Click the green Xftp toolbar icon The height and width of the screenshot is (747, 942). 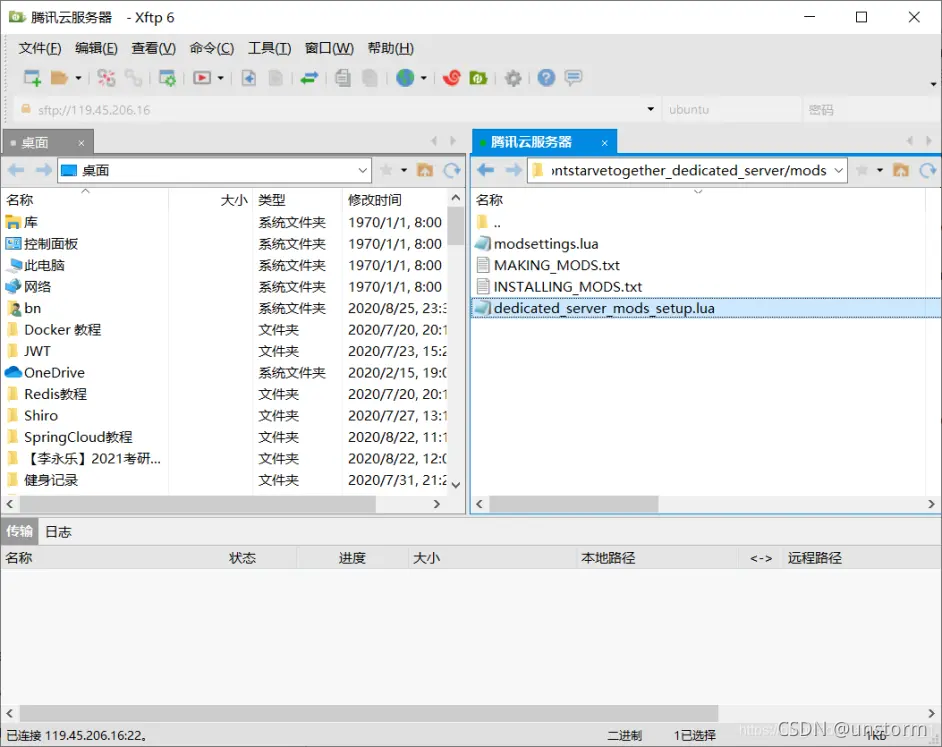point(478,78)
